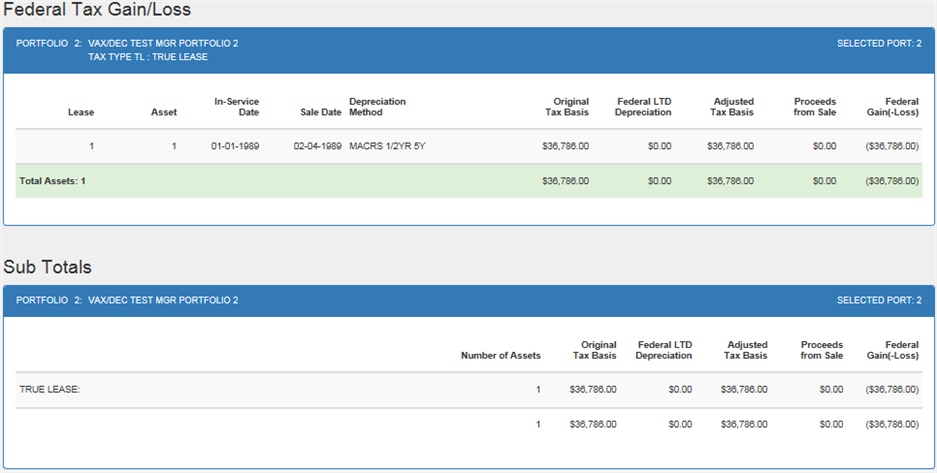937x473 pixels.
Task: Select the Asset column header
Action: tap(164, 112)
